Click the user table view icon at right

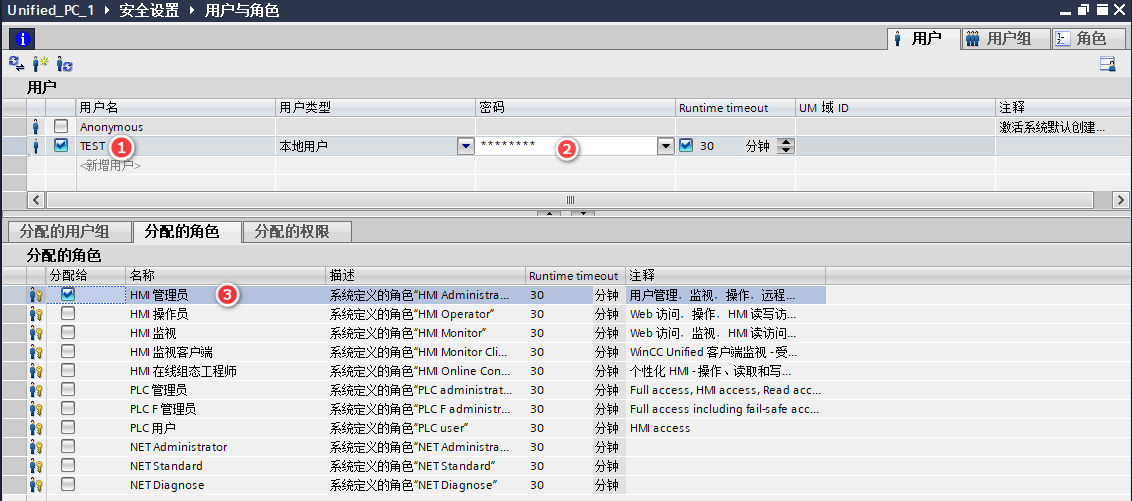click(x=1108, y=64)
